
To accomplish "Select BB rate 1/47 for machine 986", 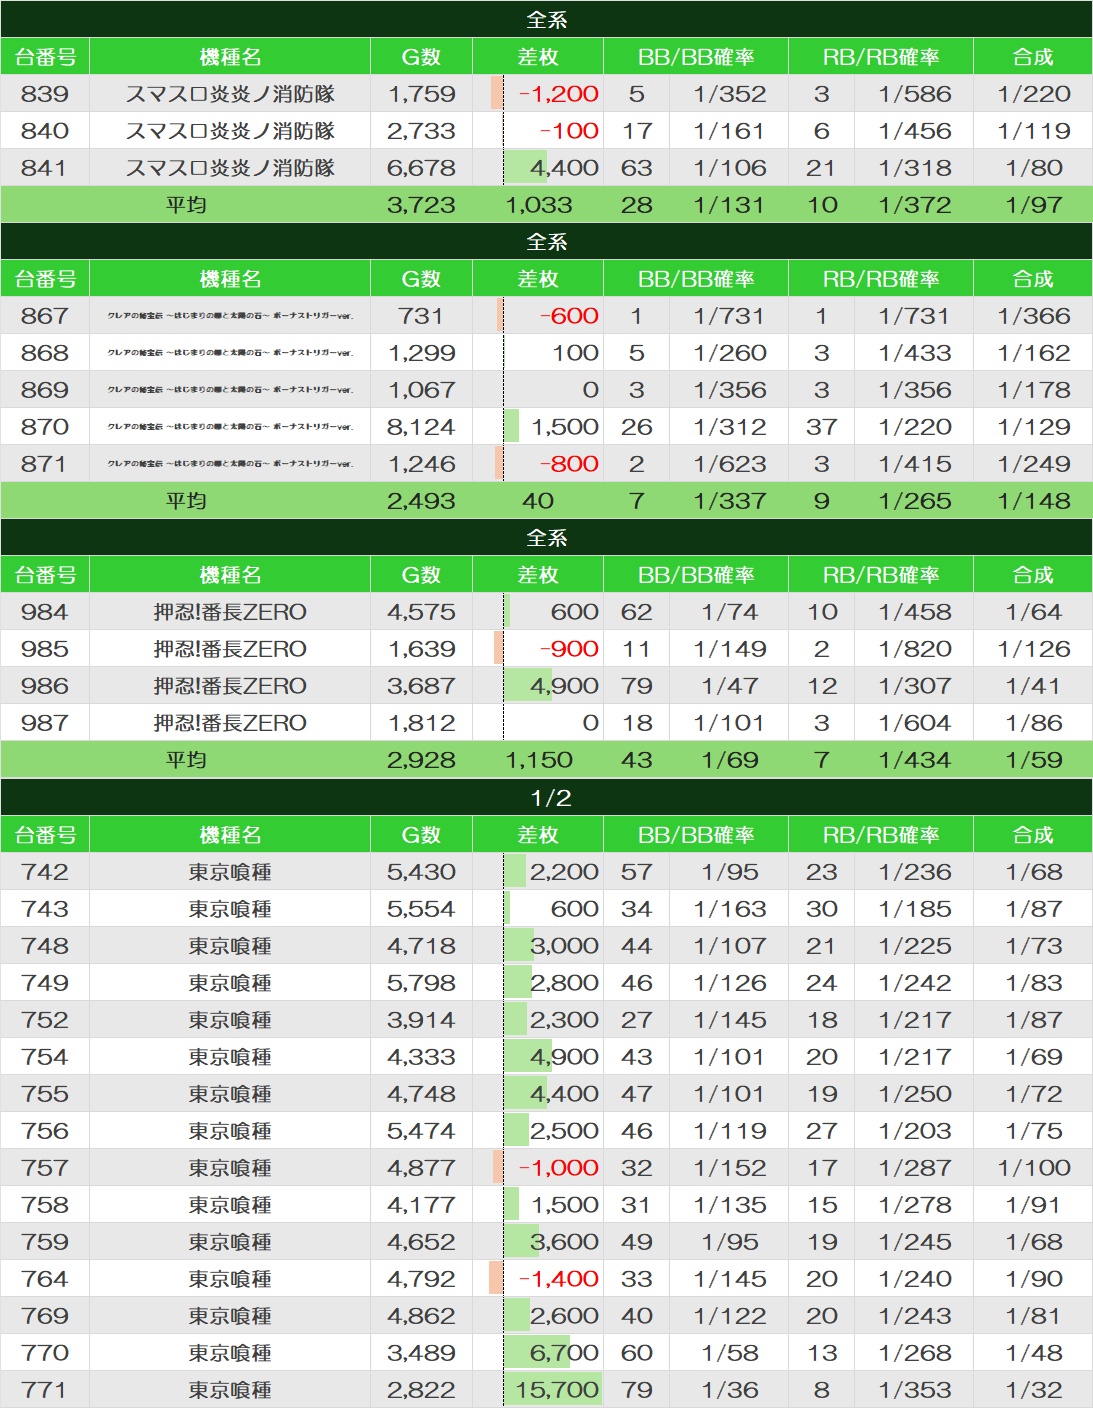I will (730, 686).
